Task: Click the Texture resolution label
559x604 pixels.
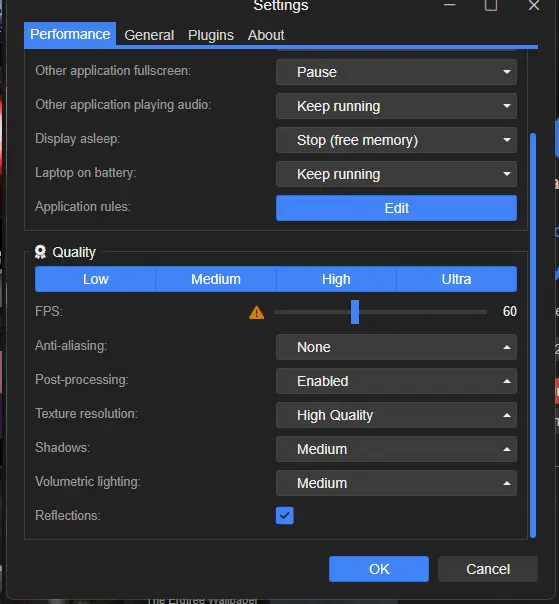Action: coord(86,414)
